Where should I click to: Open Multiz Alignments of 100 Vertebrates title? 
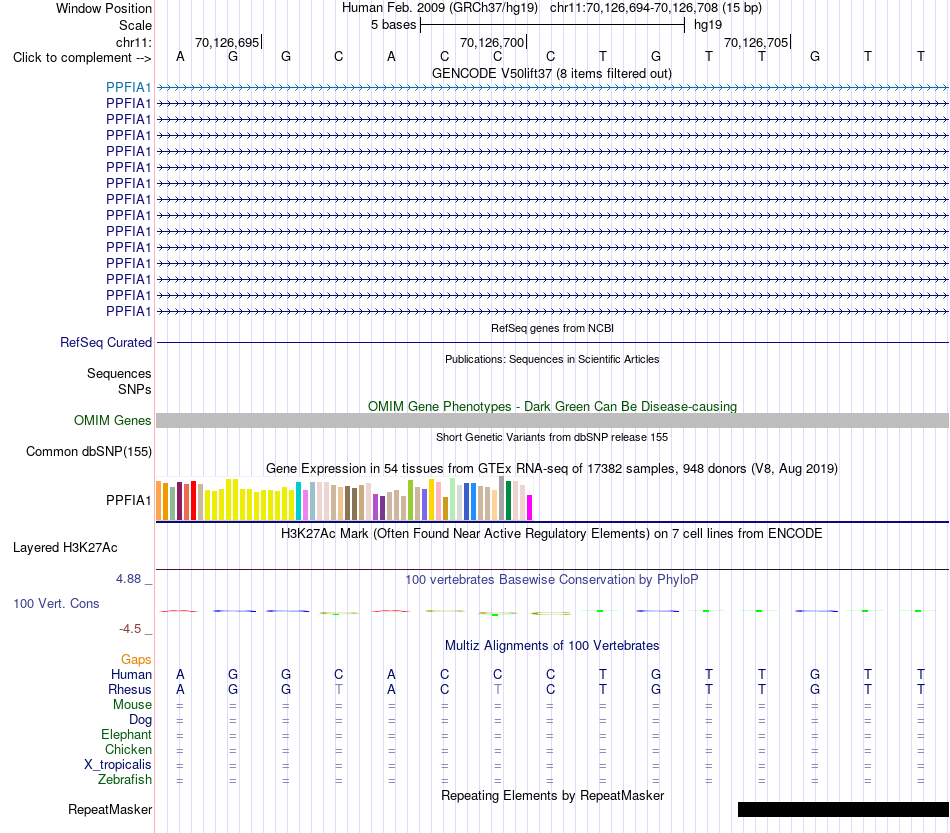tap(552, 646)
